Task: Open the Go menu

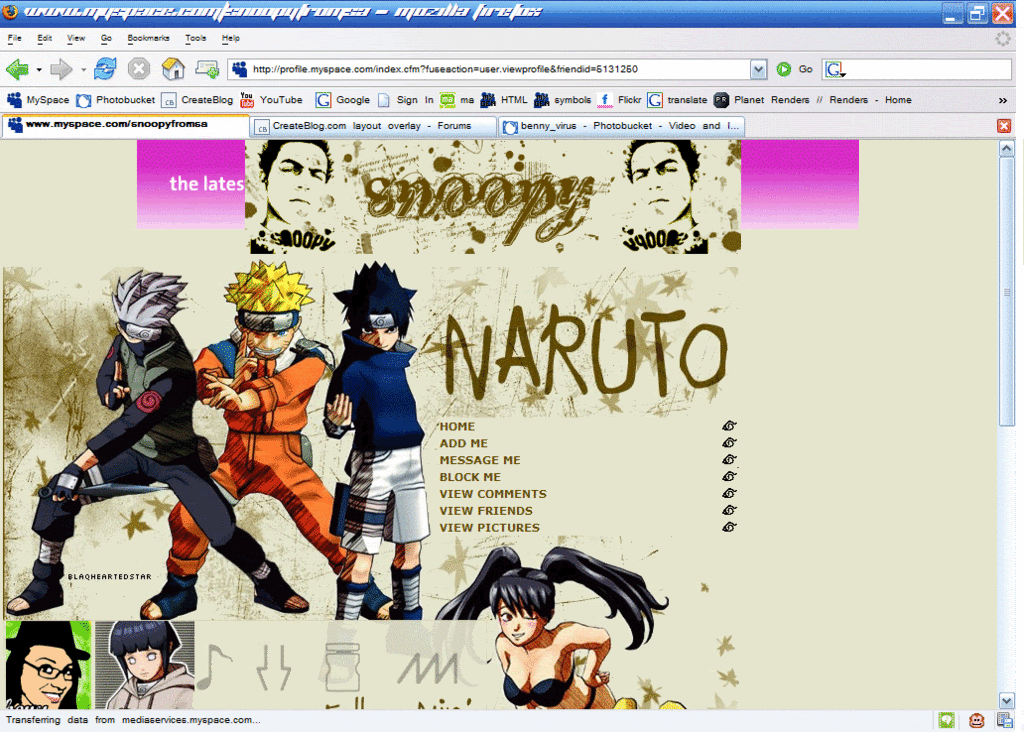Action: click(106, 39)
